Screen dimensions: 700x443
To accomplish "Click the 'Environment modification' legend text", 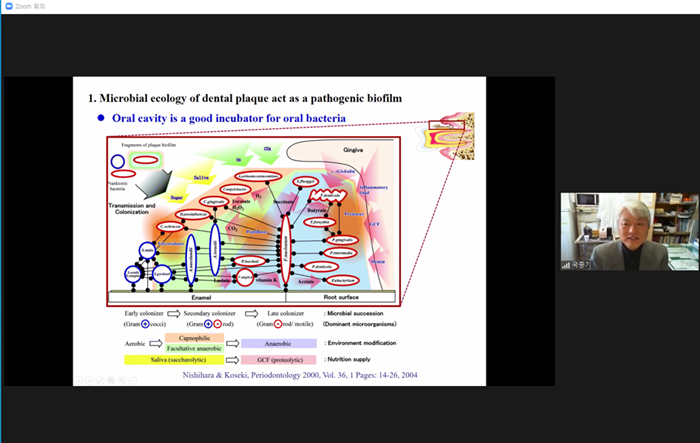I will (x=362, y=343).
